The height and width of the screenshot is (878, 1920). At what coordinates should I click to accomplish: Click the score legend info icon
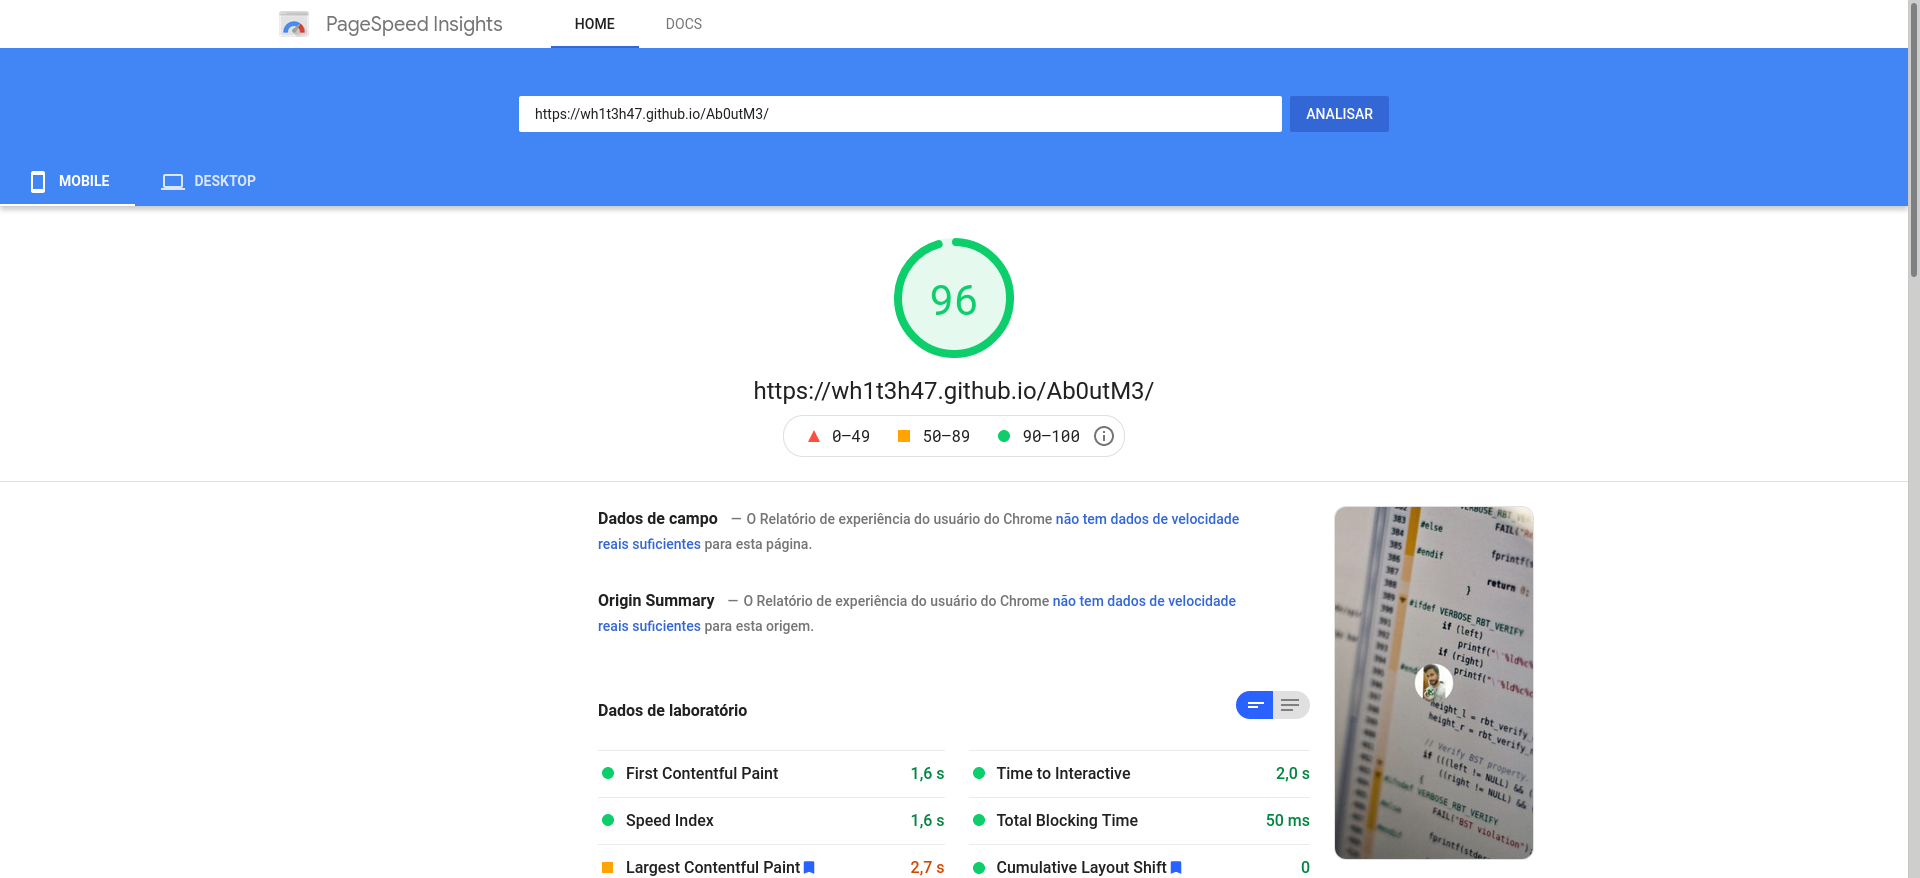1104,436
